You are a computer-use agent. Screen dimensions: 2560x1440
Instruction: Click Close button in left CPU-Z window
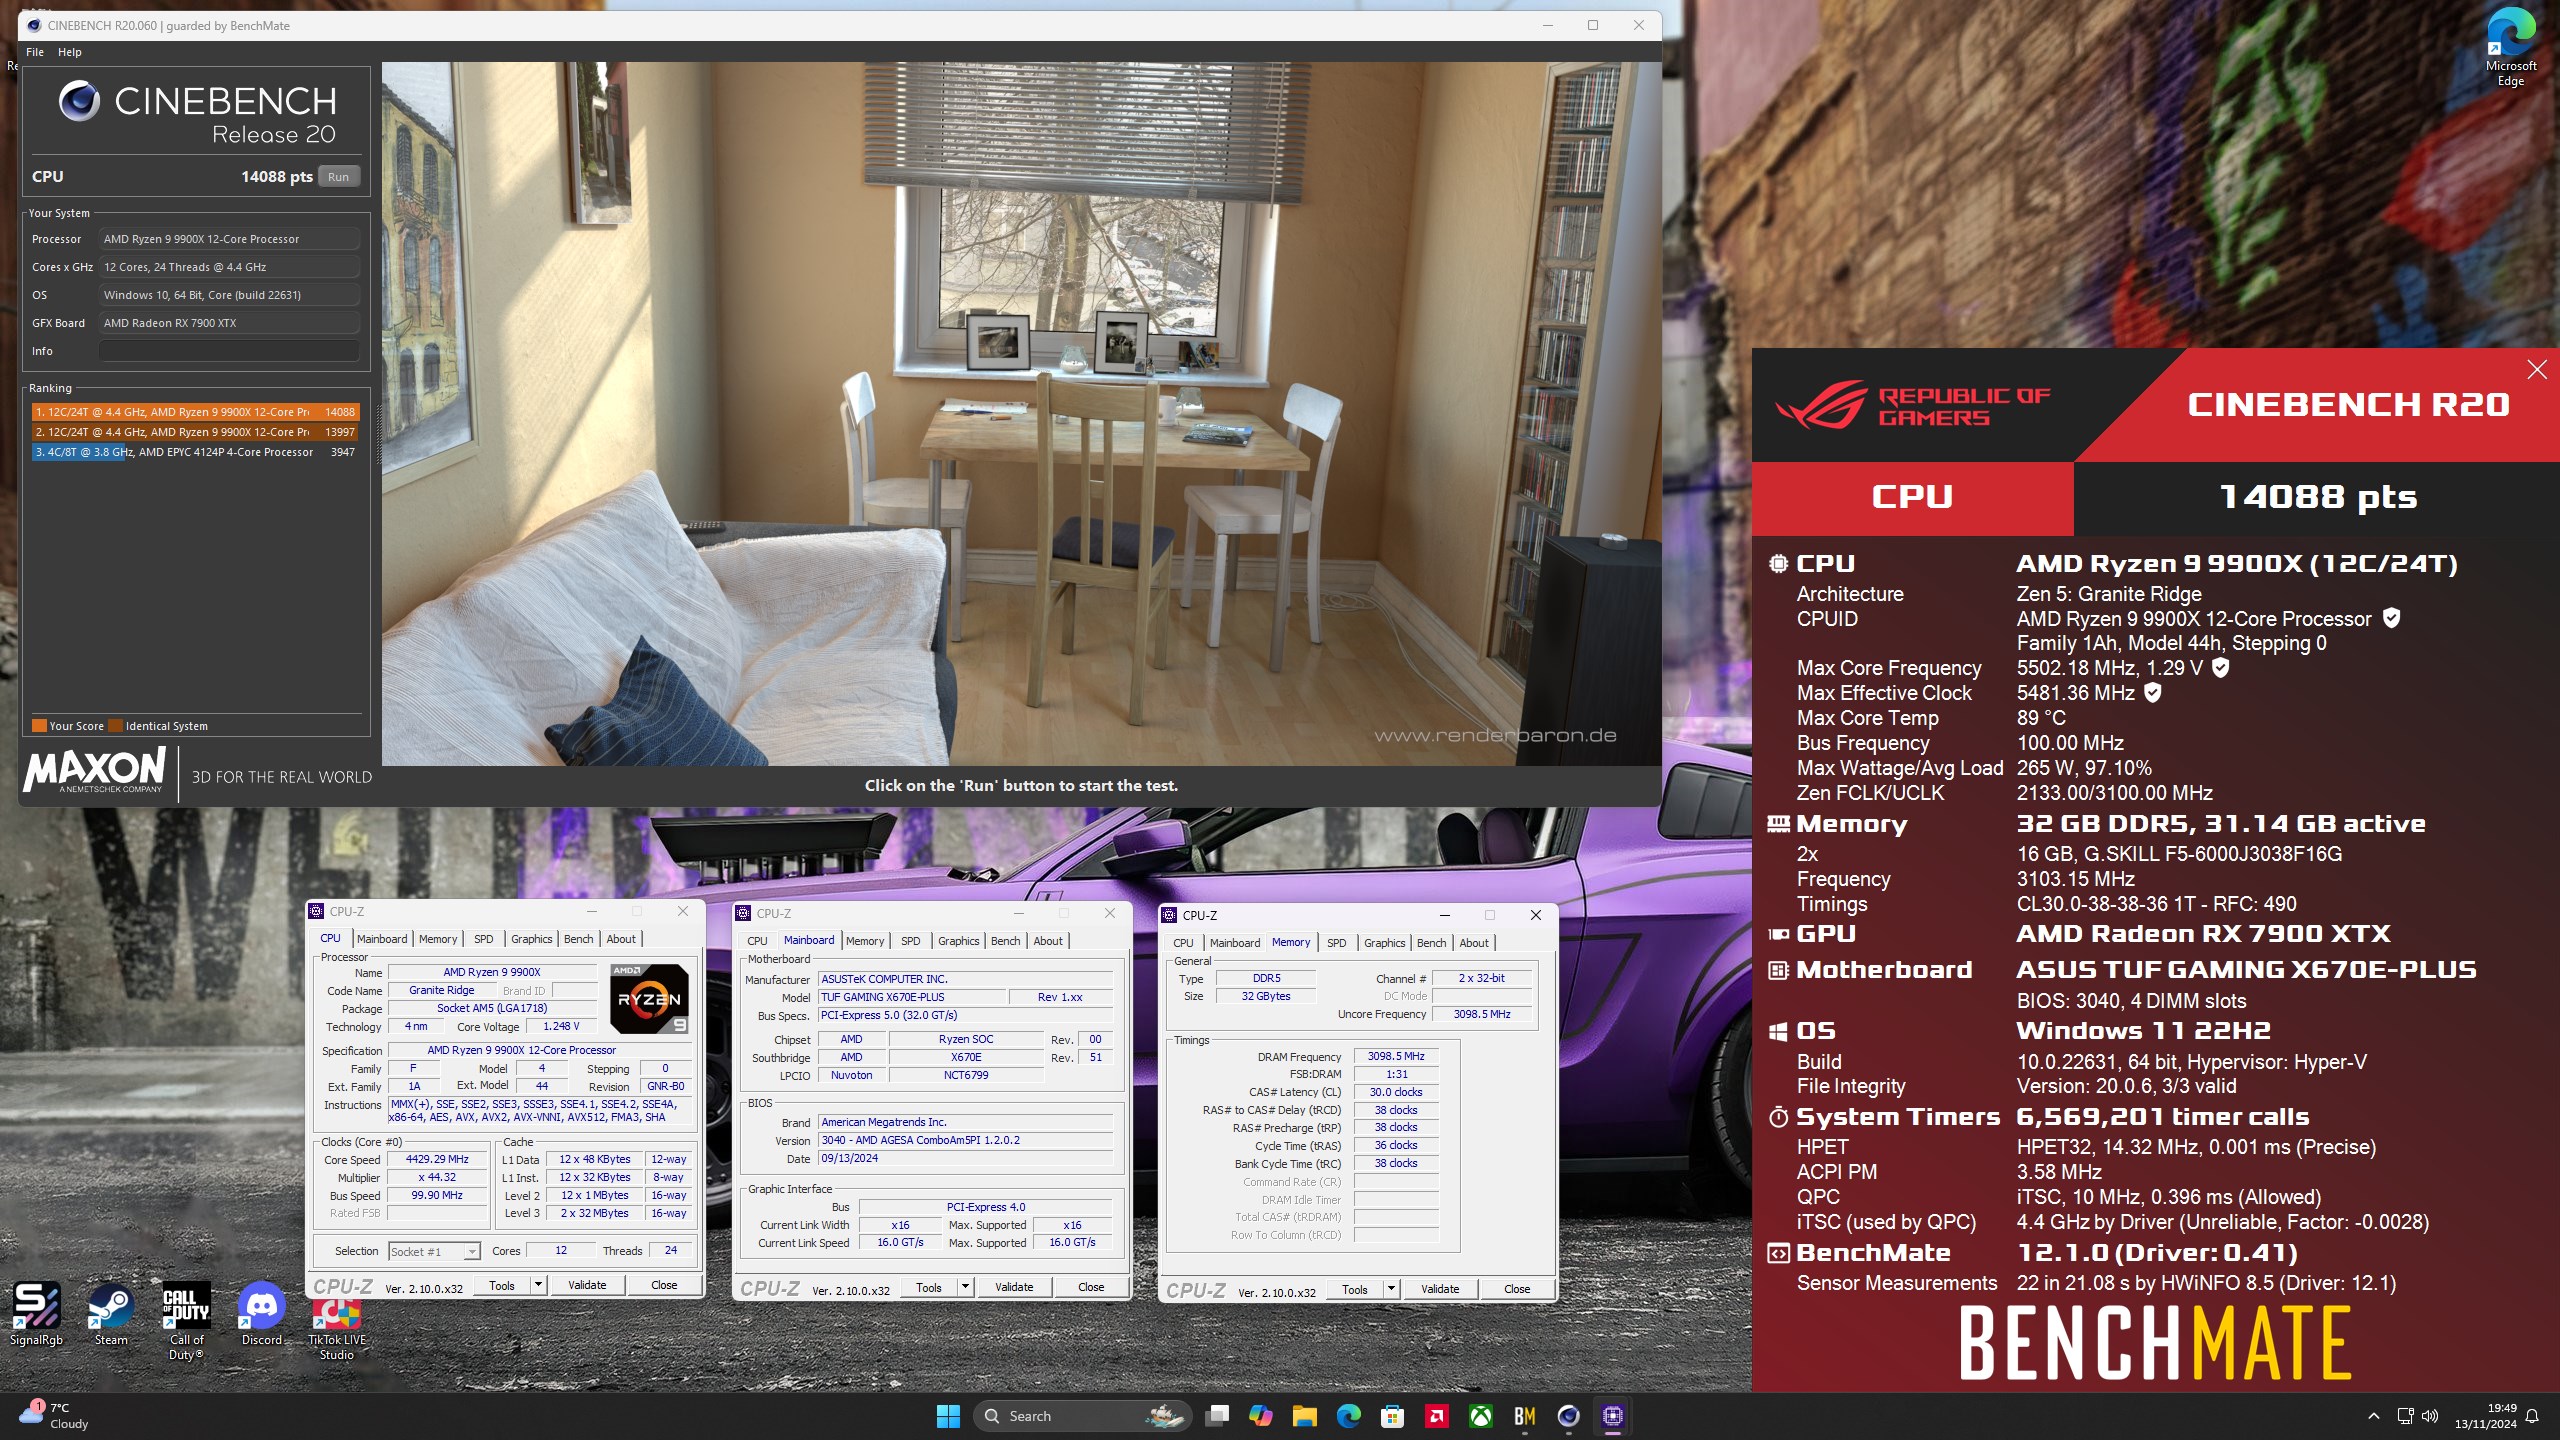664,1286
